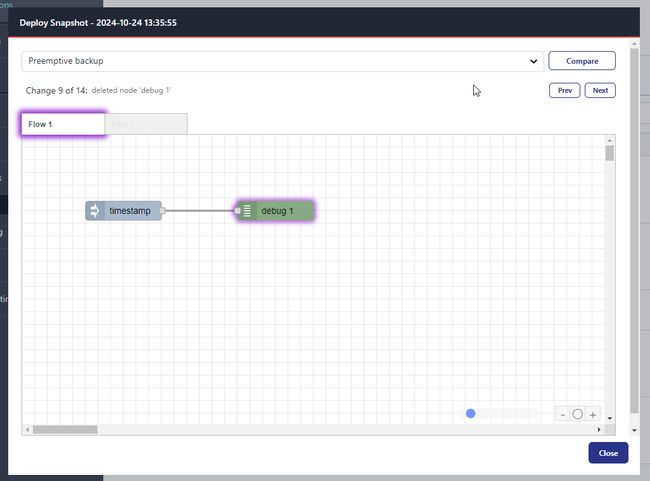Close the Deploy Snapshot dialog
The height and width of the screenshot is (481, 650).
(608, 453)
